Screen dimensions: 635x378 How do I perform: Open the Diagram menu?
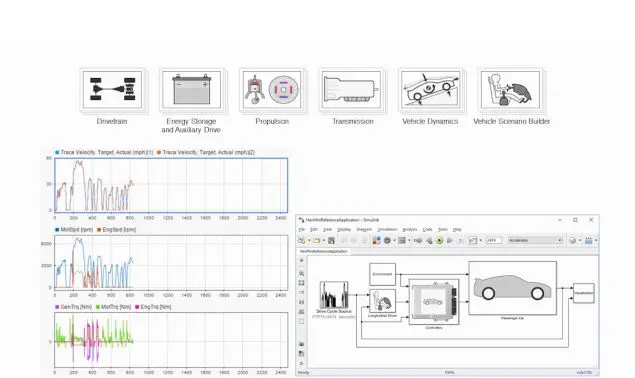click(364, 230)
